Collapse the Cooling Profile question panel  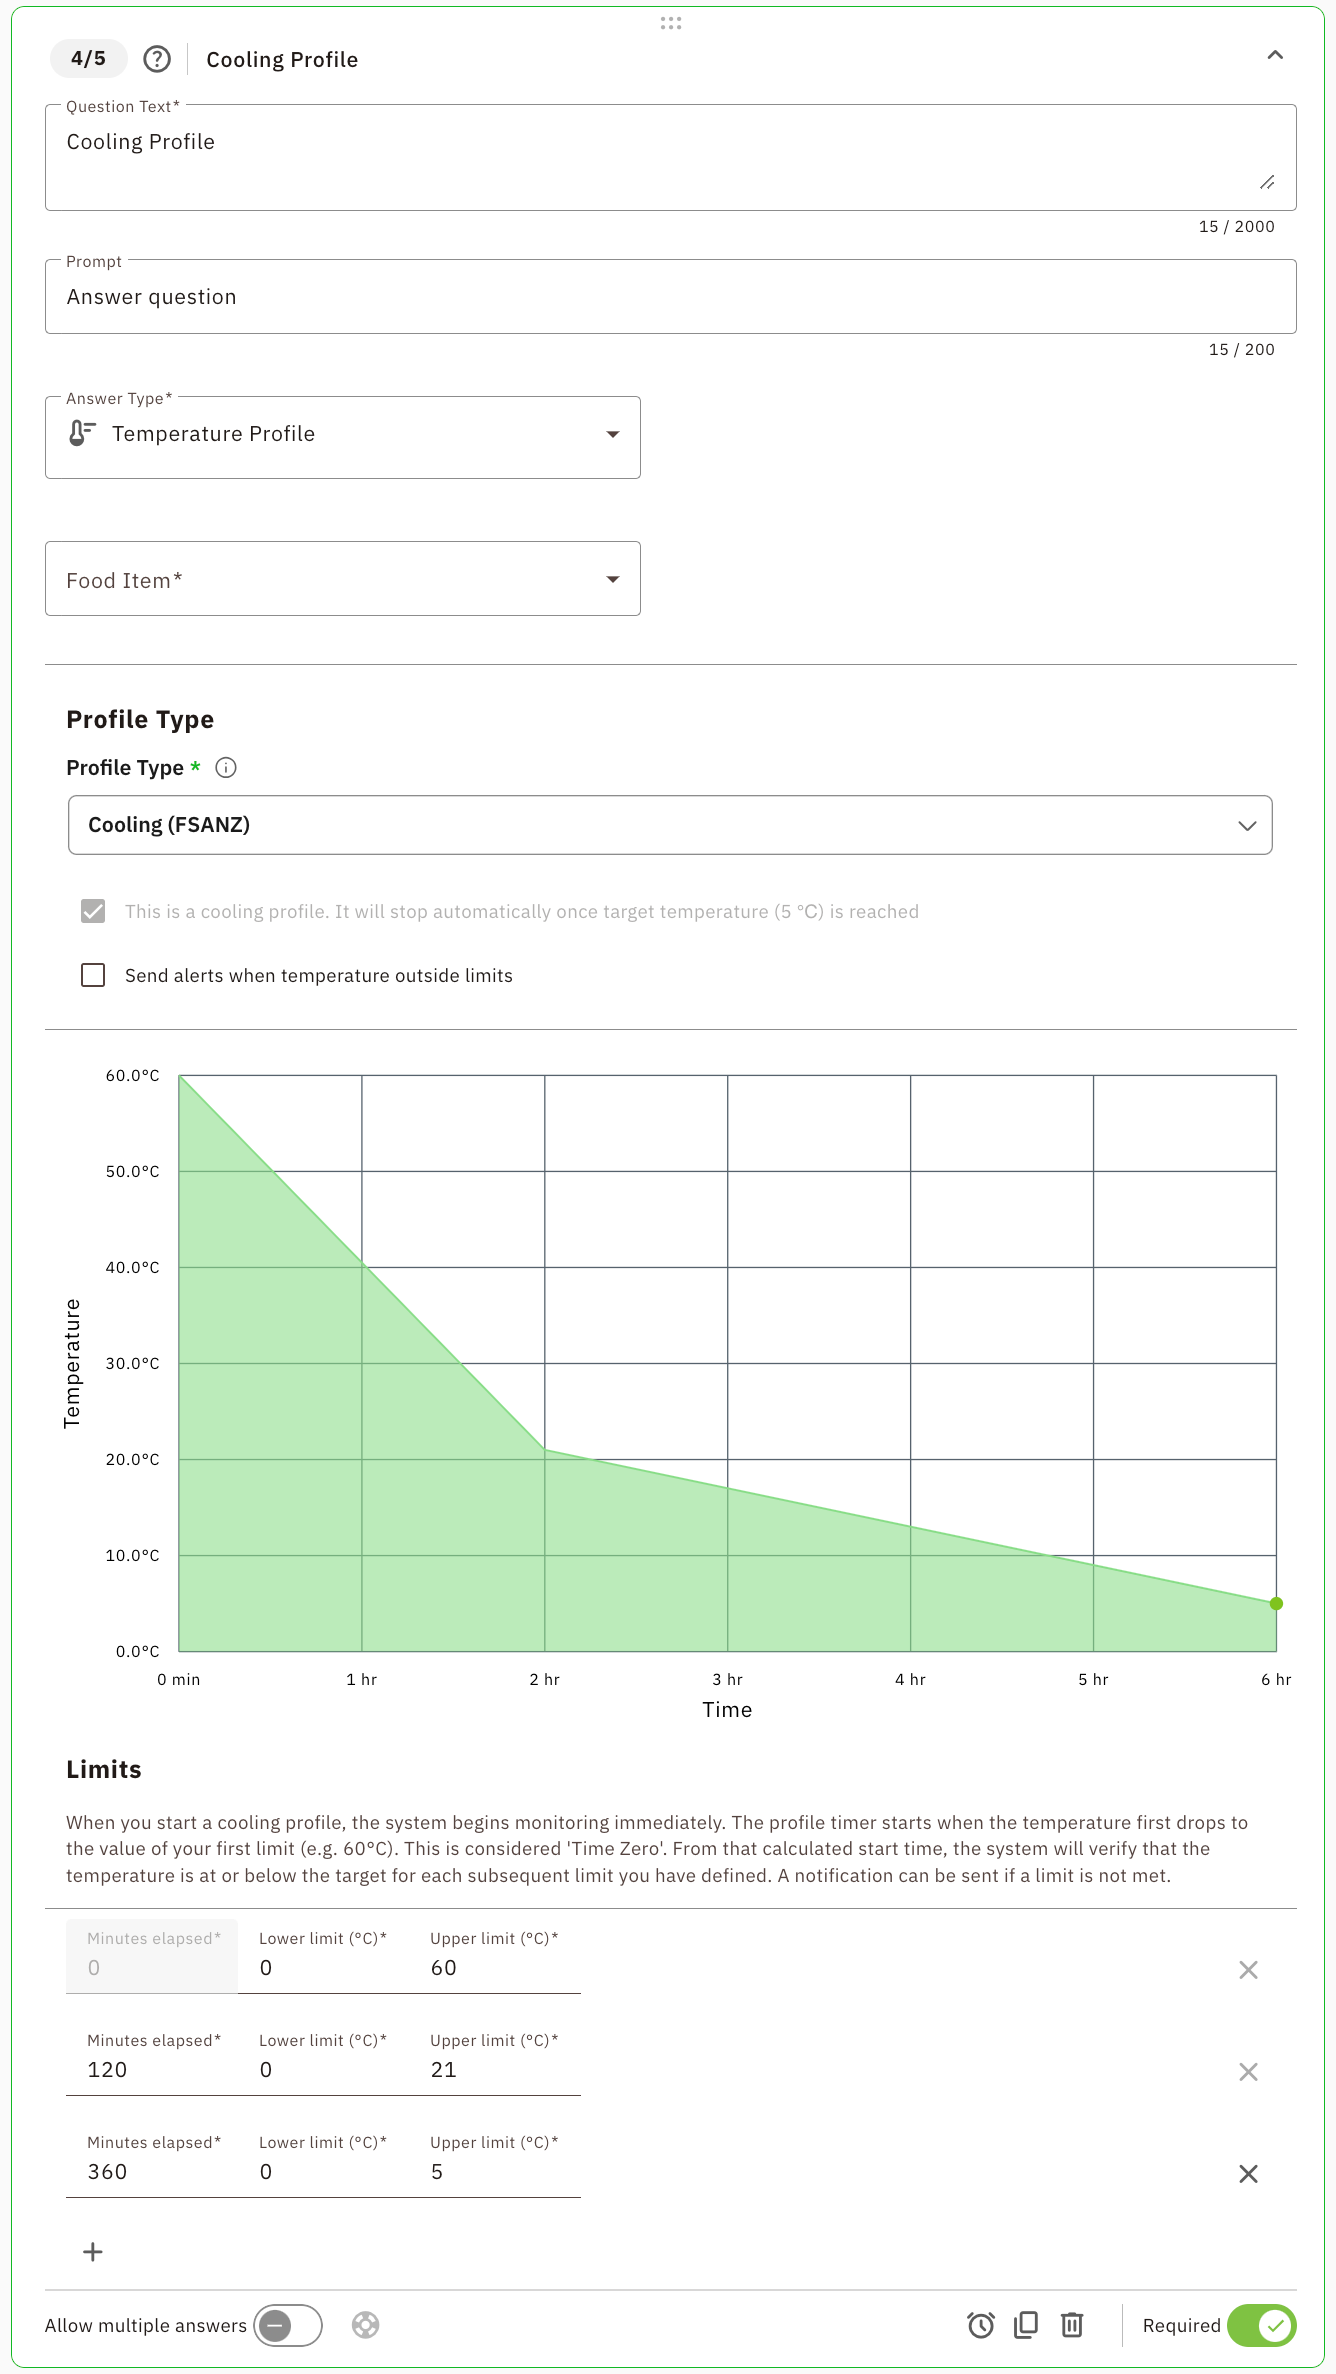pos(1275,56)
